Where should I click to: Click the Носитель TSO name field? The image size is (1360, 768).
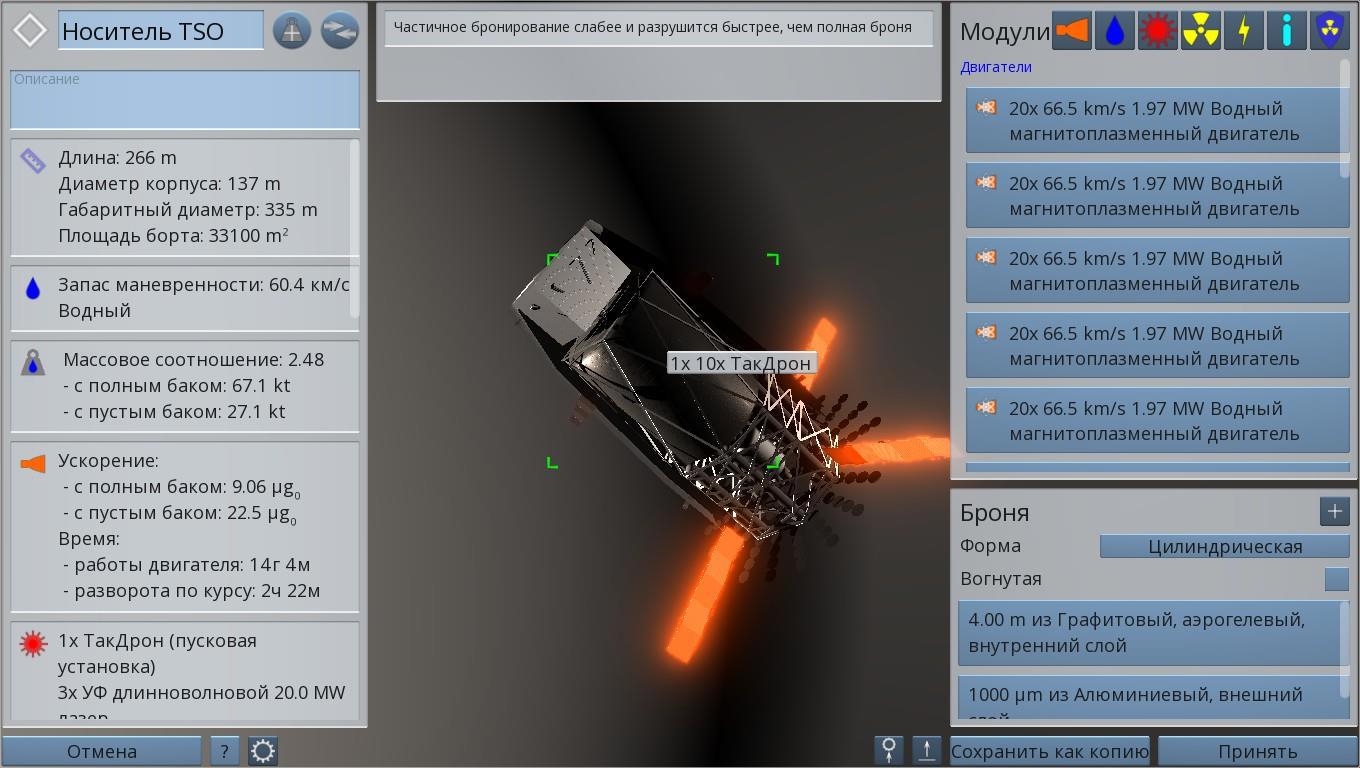coord(161,31)
